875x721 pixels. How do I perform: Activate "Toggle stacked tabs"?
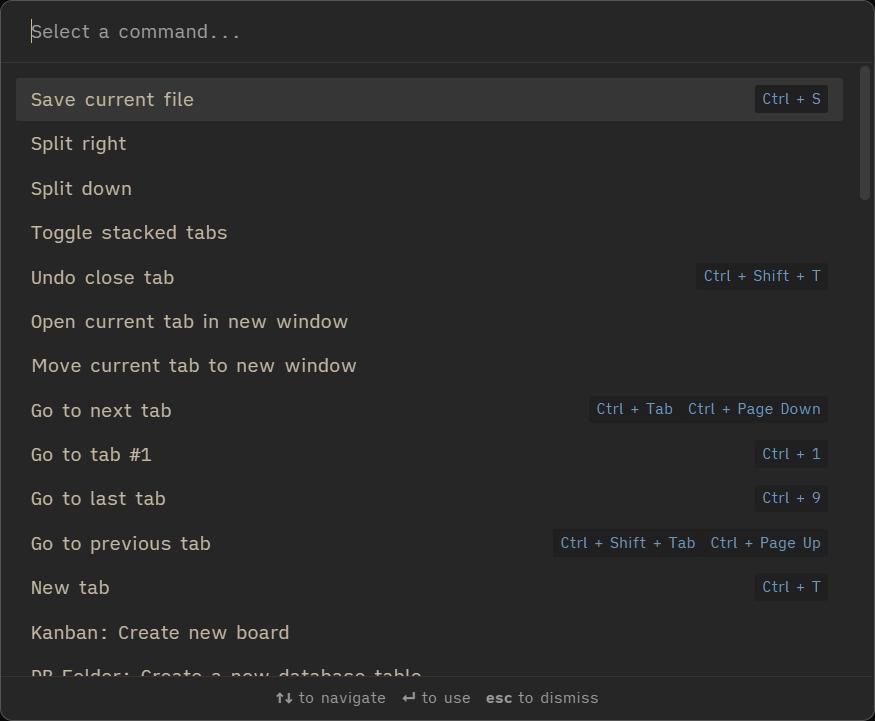coord(129,232)
